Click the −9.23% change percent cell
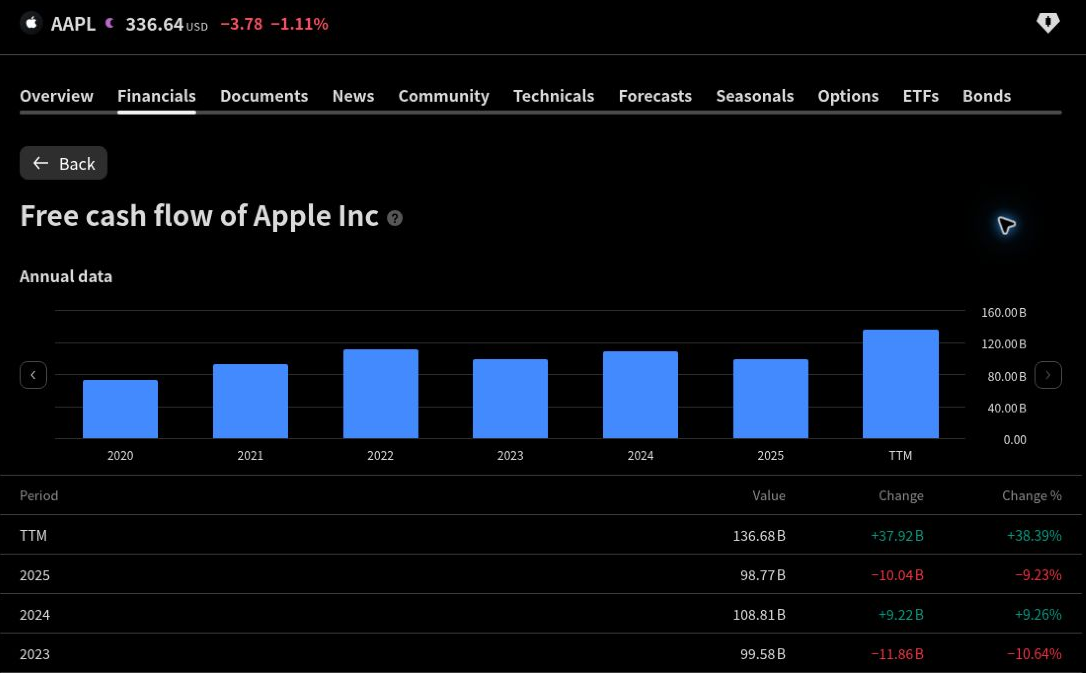 click(x=1038, y=575)
